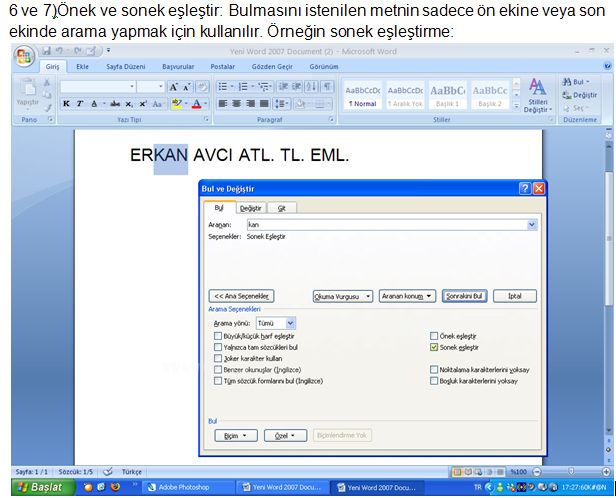Open the Okuma Vurgusu dropdown

click(x=343, y=296)
